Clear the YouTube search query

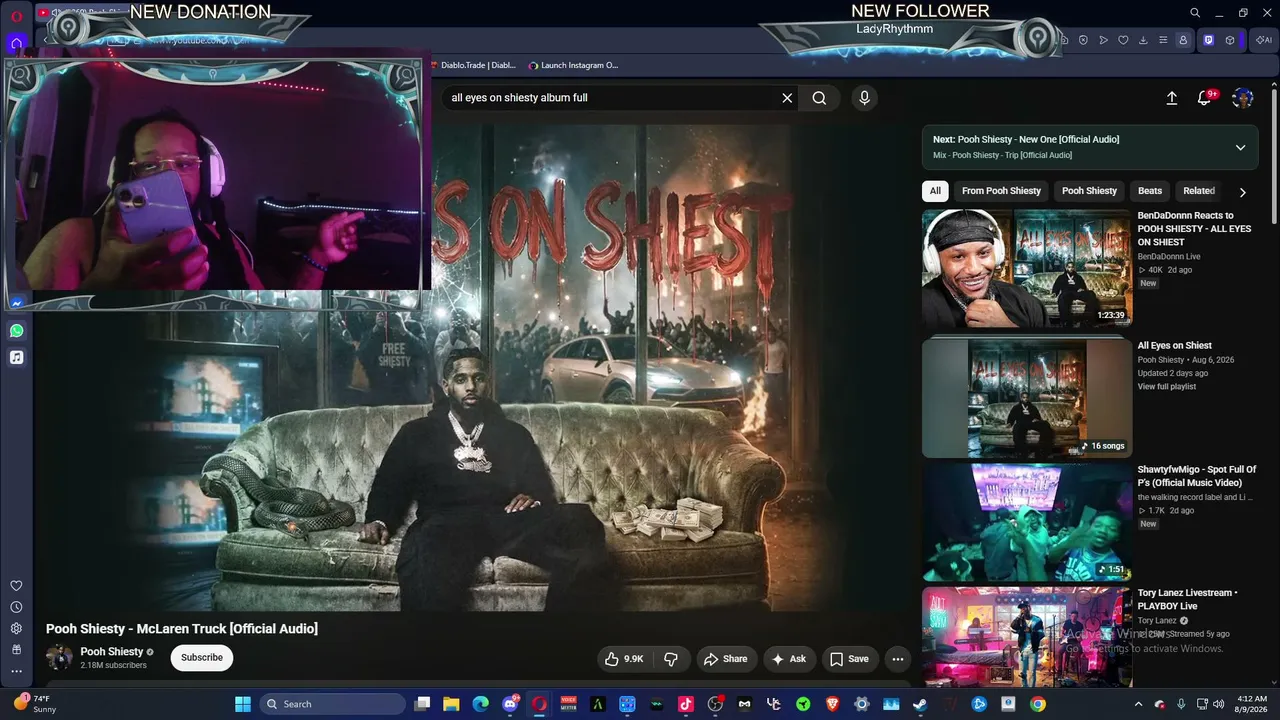787,98
